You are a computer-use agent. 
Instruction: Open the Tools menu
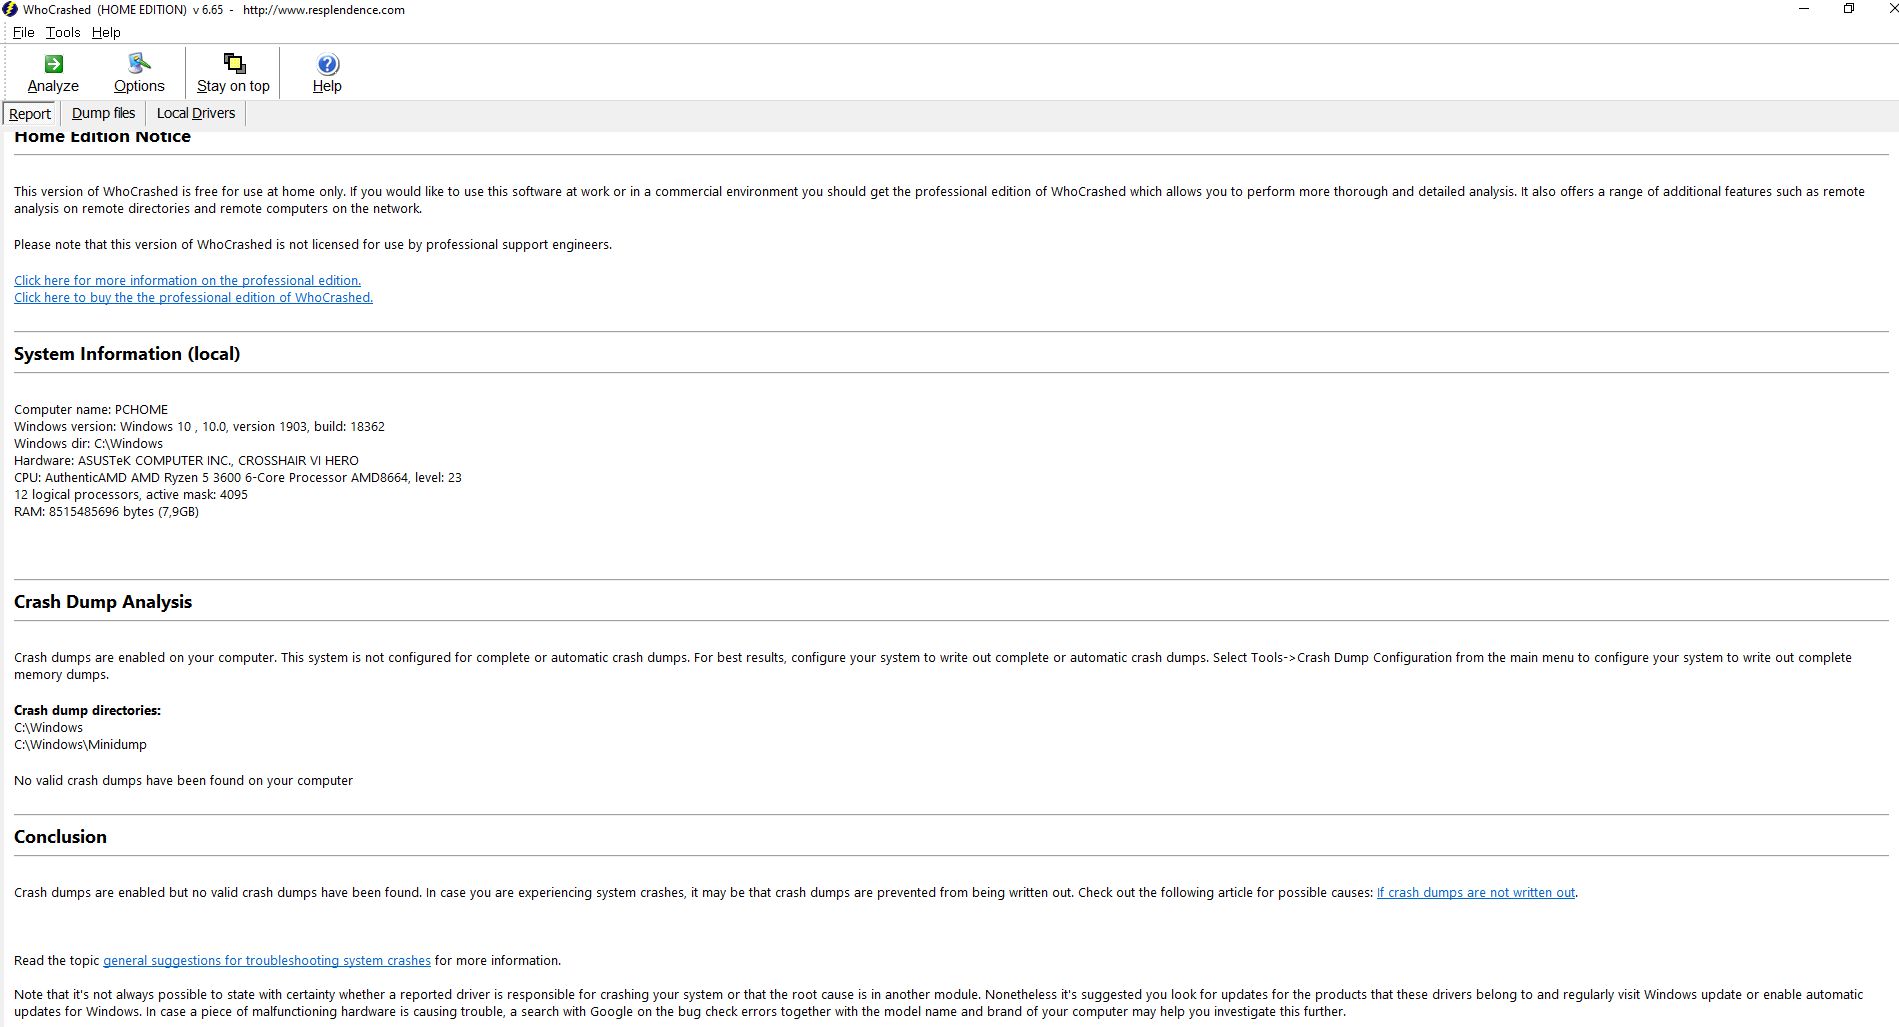(63, 32)
